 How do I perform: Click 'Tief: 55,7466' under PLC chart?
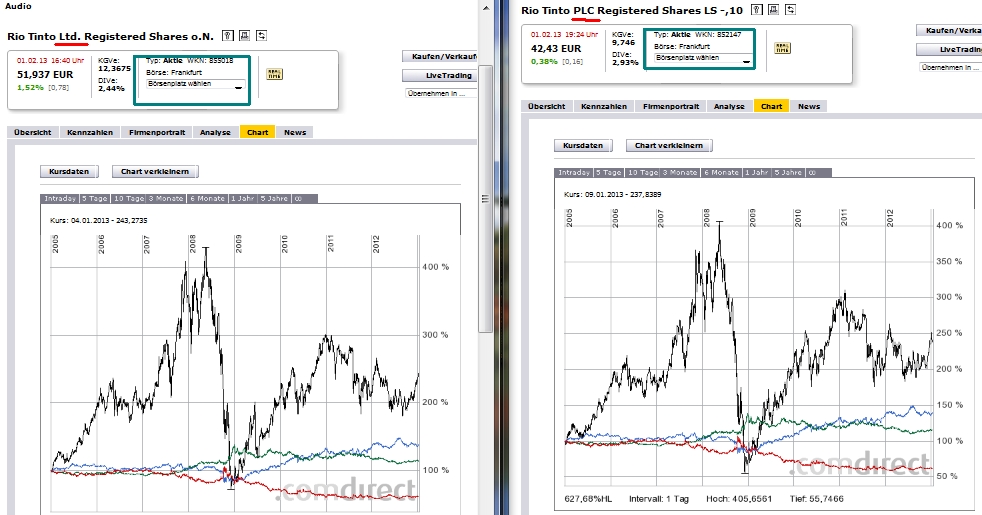(817, 499)
